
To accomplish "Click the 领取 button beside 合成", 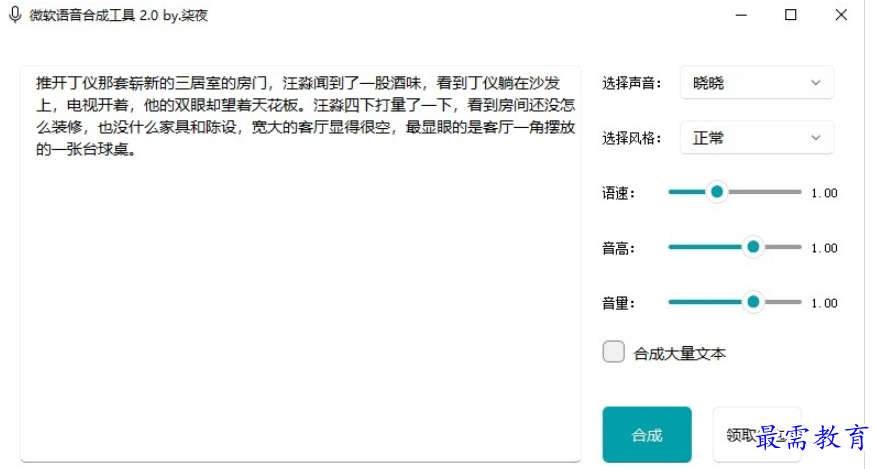I will [x=757, y=435].
